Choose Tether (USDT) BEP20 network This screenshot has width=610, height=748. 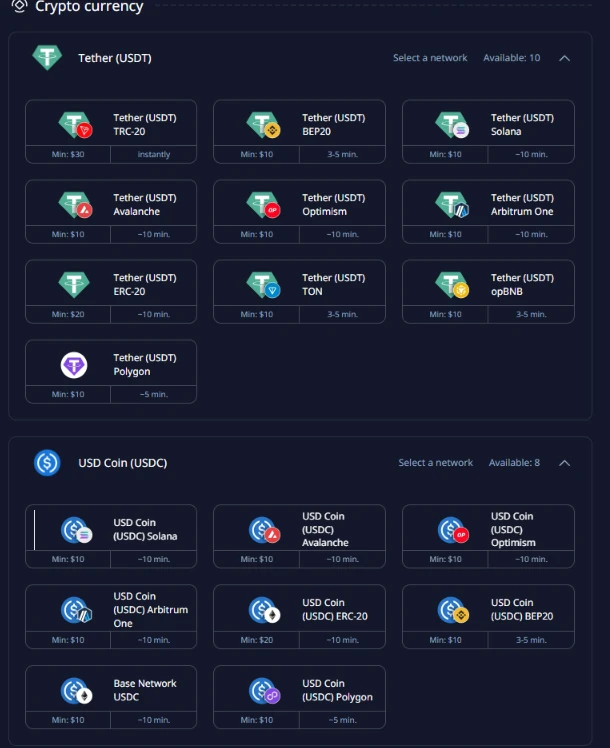[299, 132]
